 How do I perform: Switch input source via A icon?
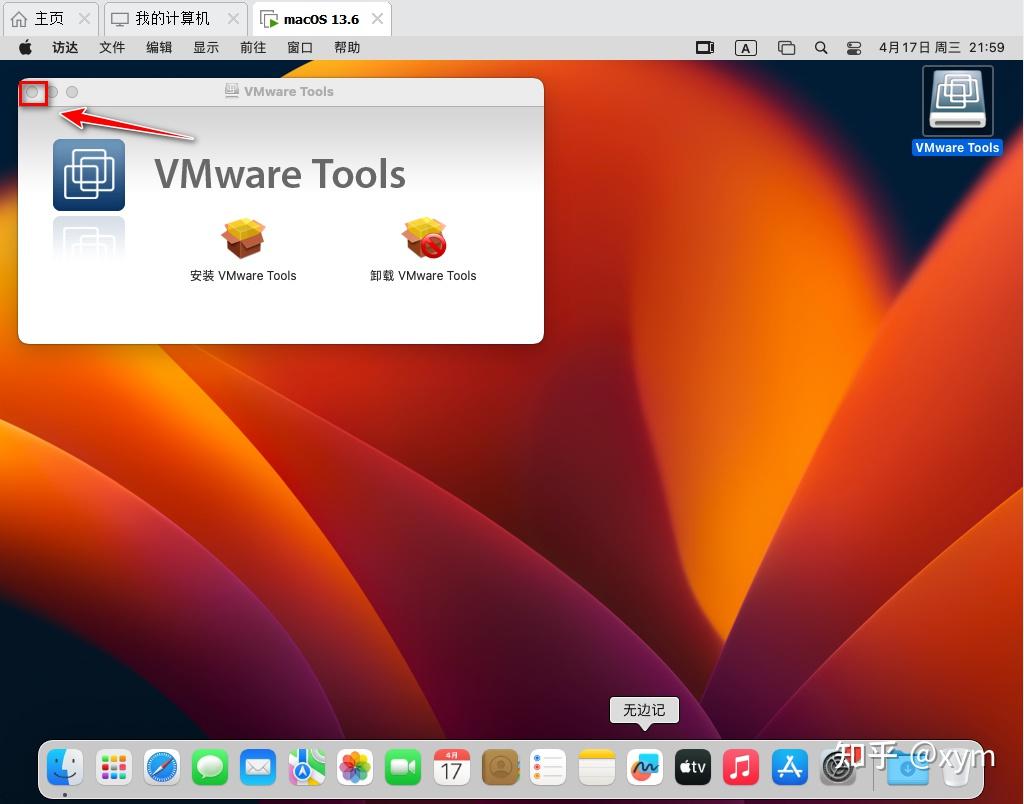point(746,48)
